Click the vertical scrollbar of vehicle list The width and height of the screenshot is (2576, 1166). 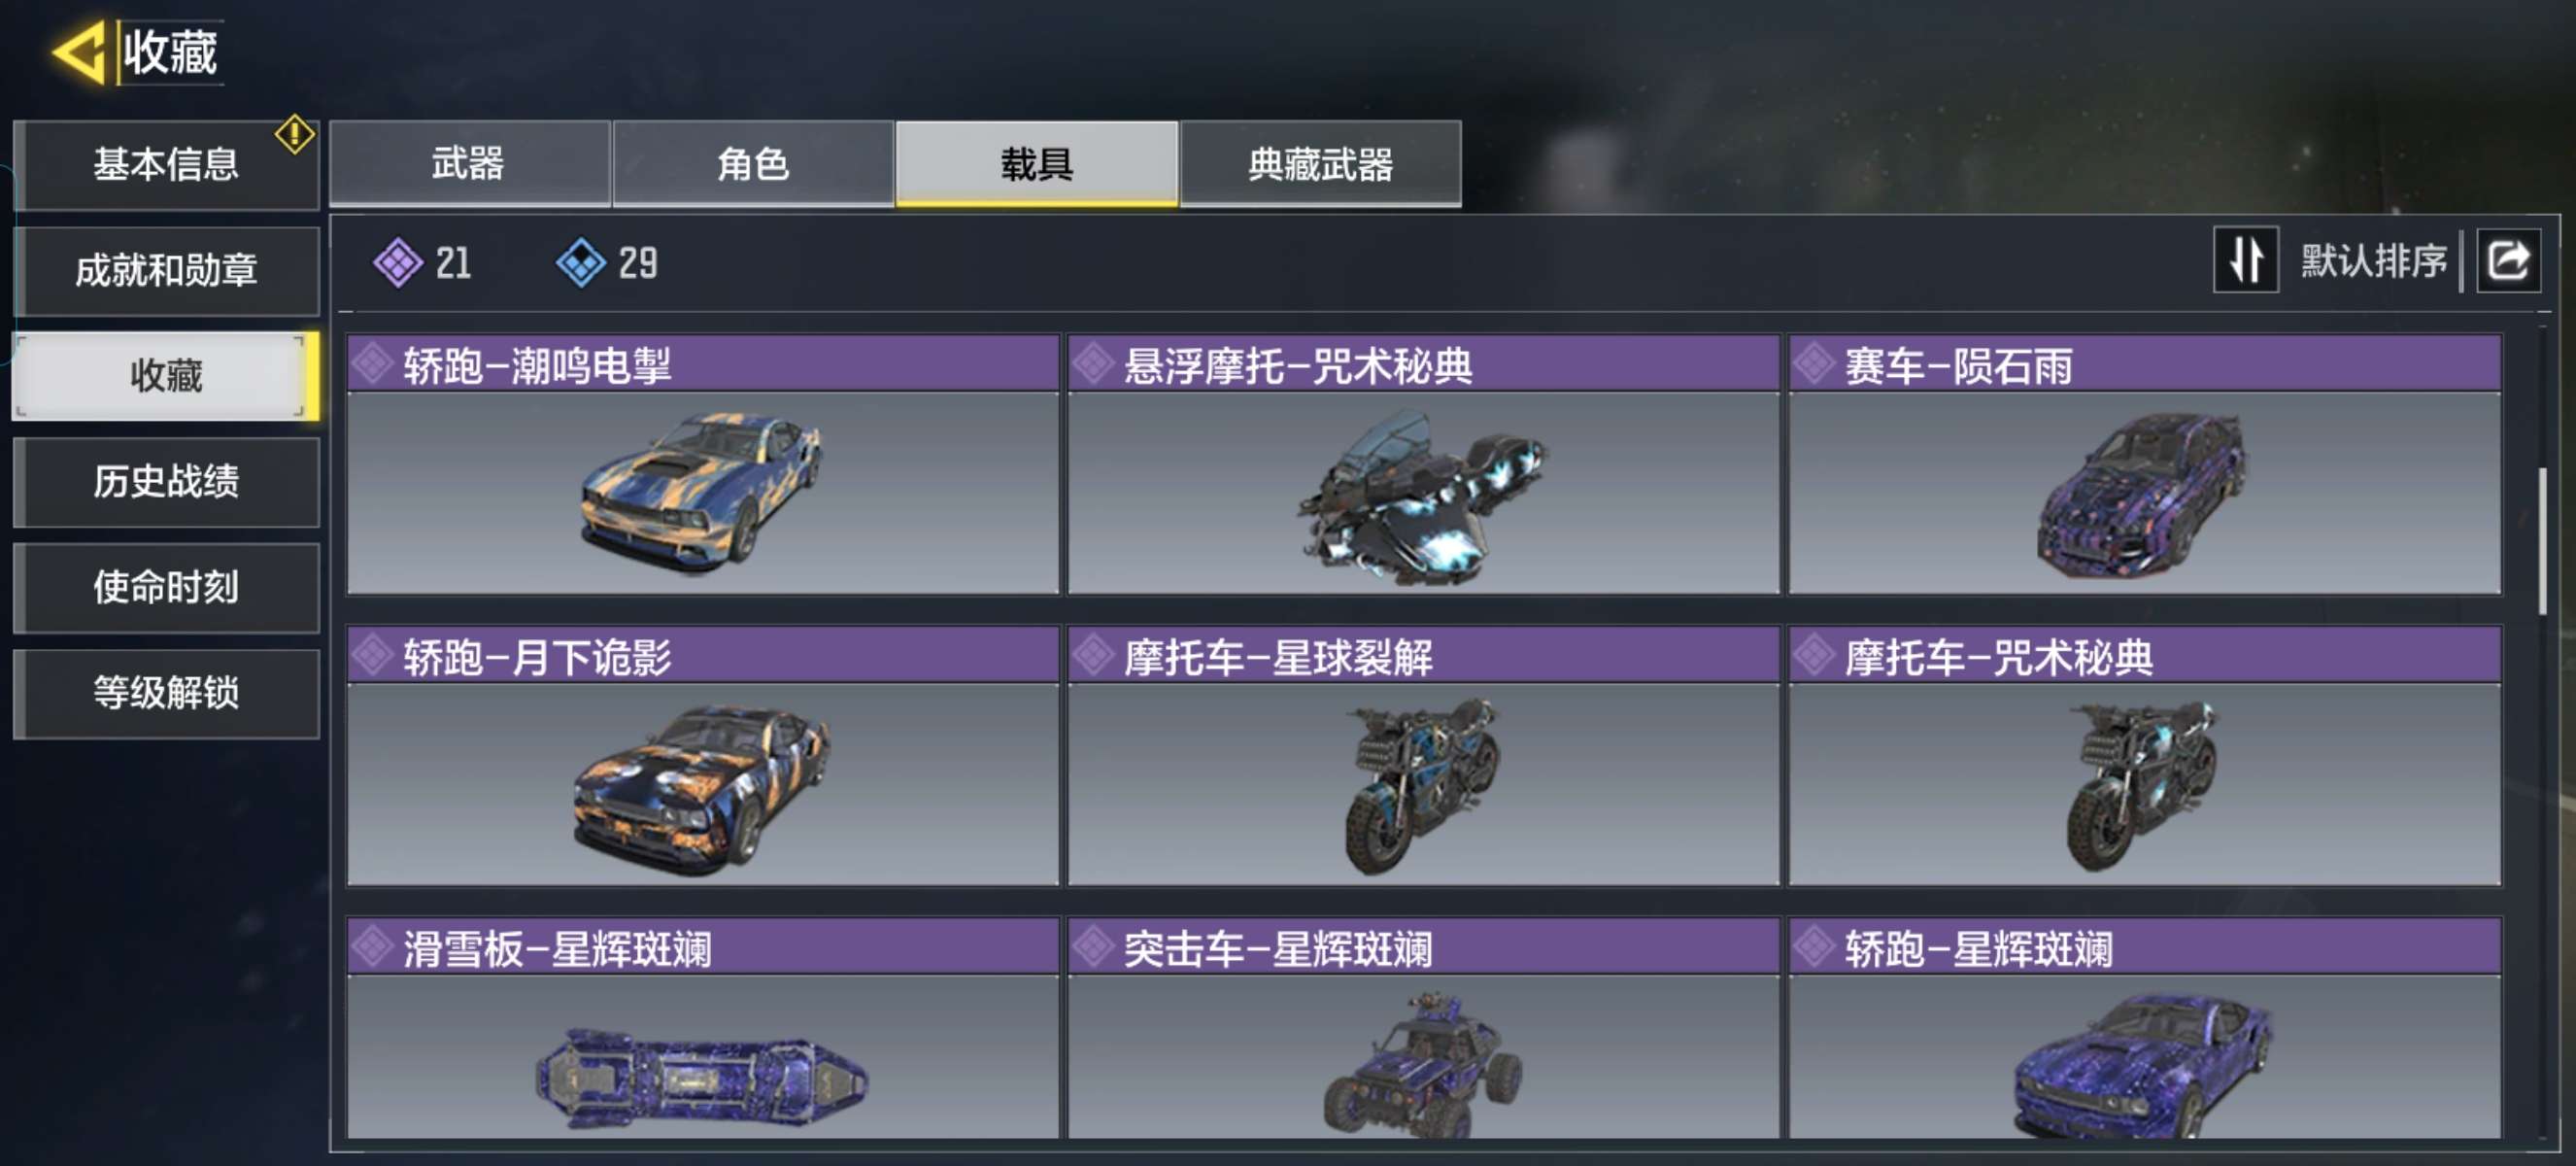2542,540
